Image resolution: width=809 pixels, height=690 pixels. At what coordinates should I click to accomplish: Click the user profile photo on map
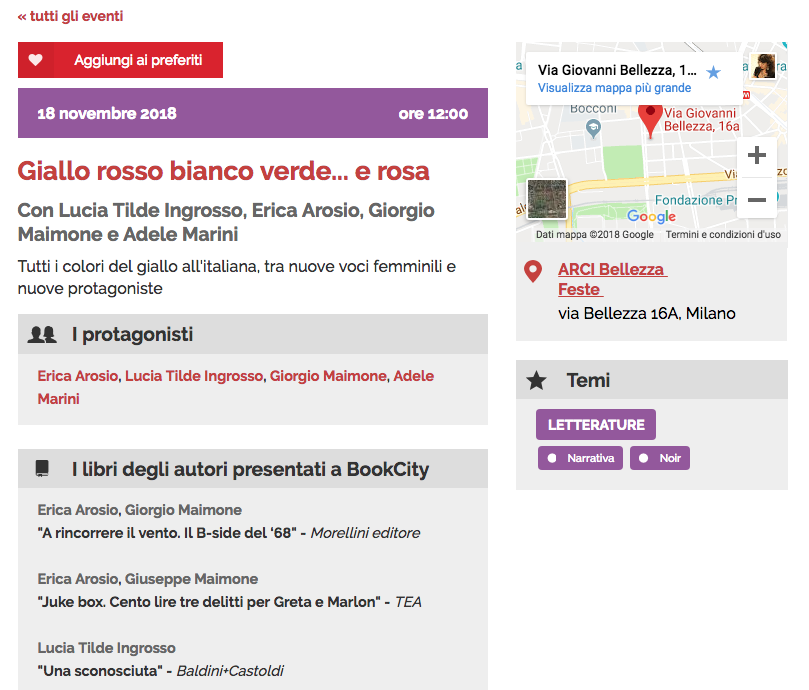[x=763, y=66]
